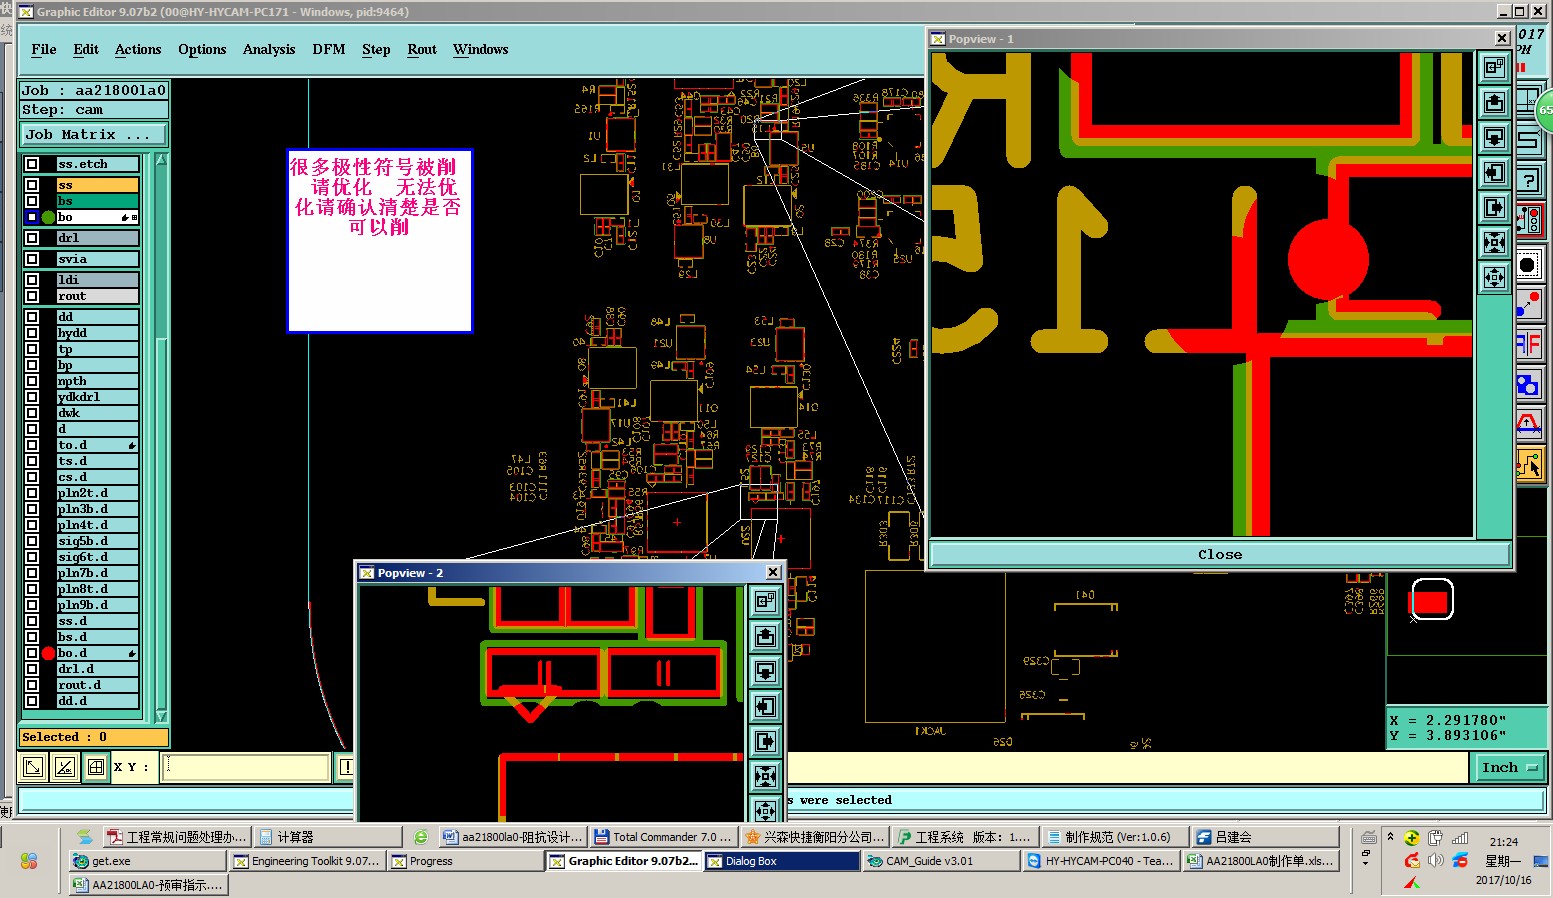Image resolution: width=1553 pixels, height=898 pixels.
Task: Zoom in icon in Popview - 1
Action: 1494,242
